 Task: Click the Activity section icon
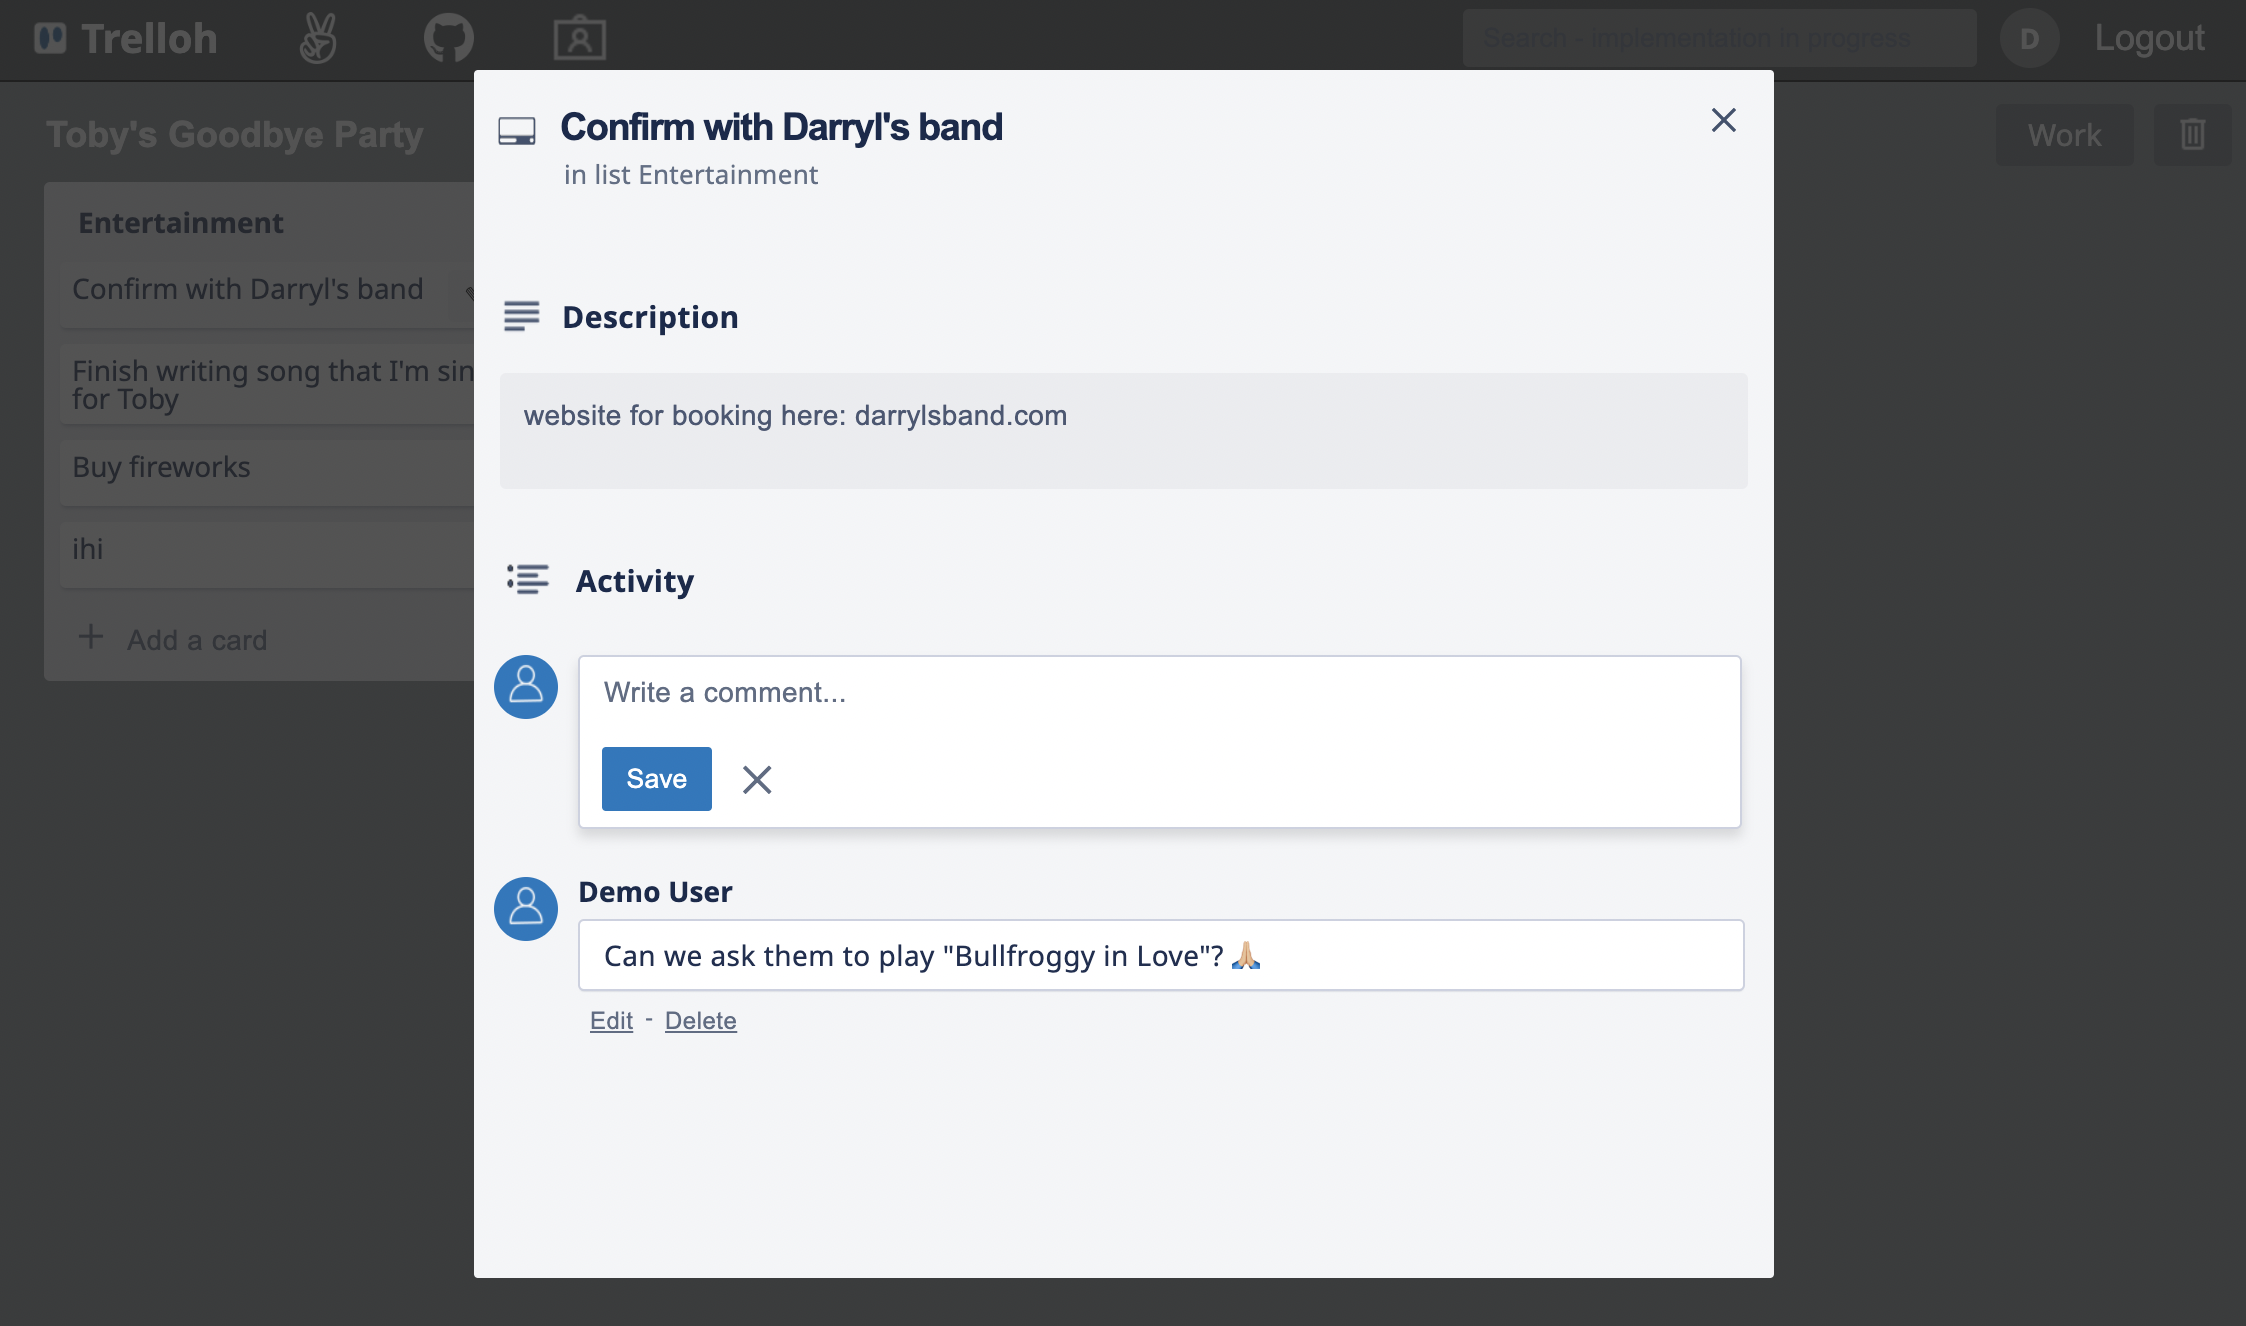point(527,580)
